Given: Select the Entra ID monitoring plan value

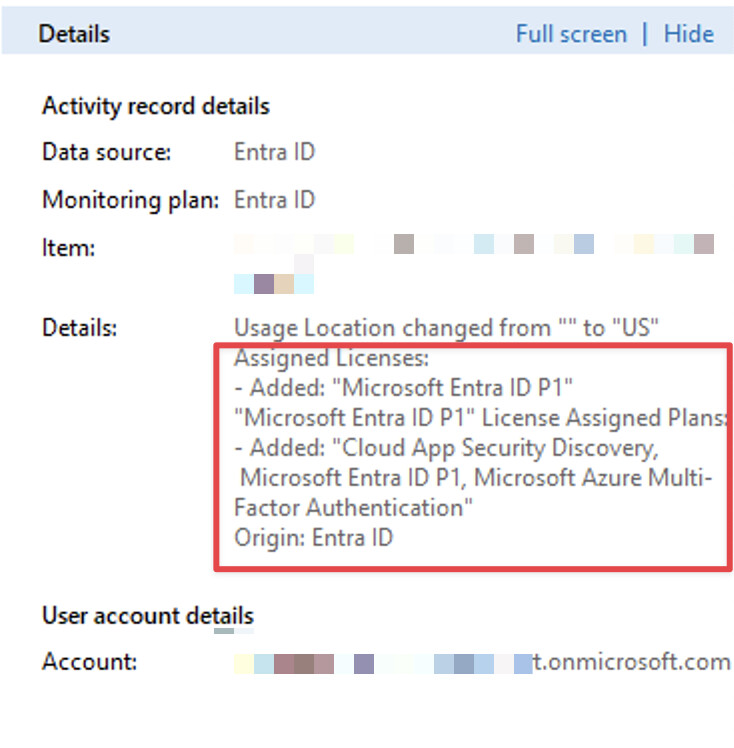Looking at the screenshot, I should coord(274,200).
